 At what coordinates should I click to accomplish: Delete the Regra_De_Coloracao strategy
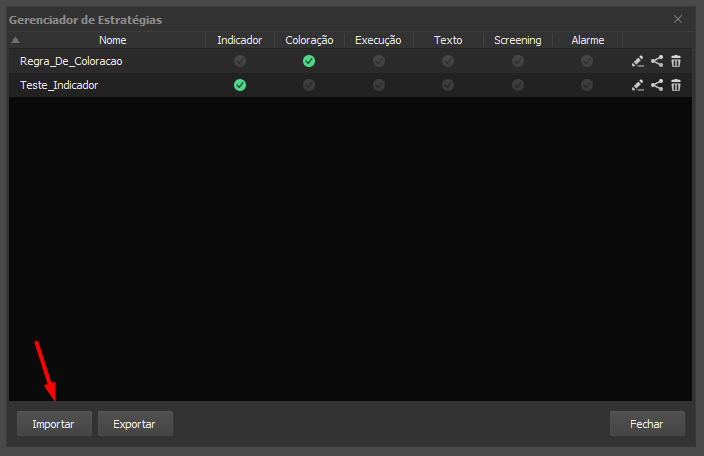(x=676, y=61)
